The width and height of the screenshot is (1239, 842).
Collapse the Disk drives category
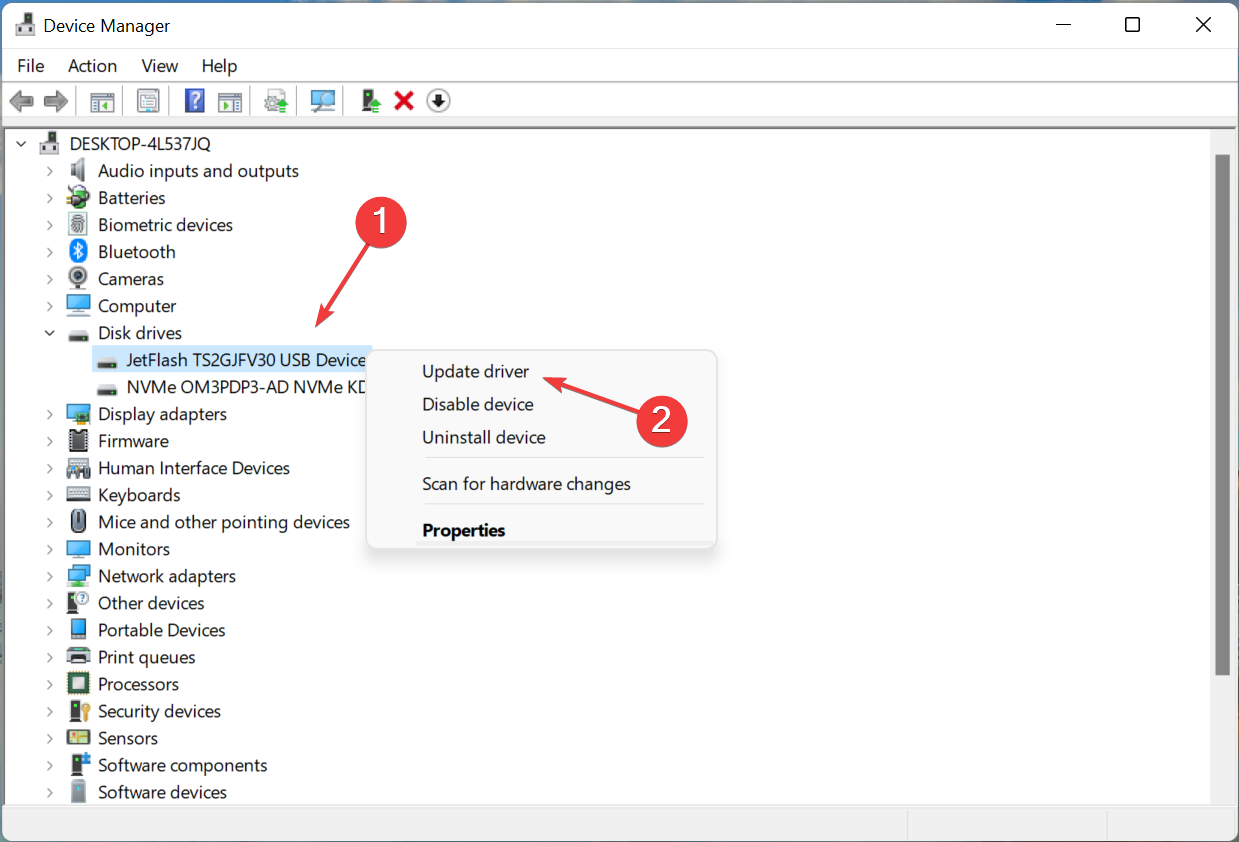pyautogui.click(x=50, y=332)
